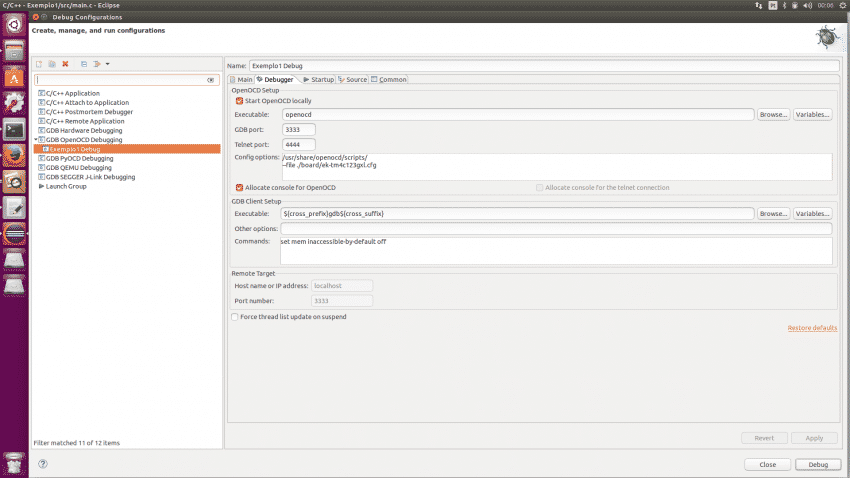Click the Duplicate launch configuration icon

coord(52,64)
